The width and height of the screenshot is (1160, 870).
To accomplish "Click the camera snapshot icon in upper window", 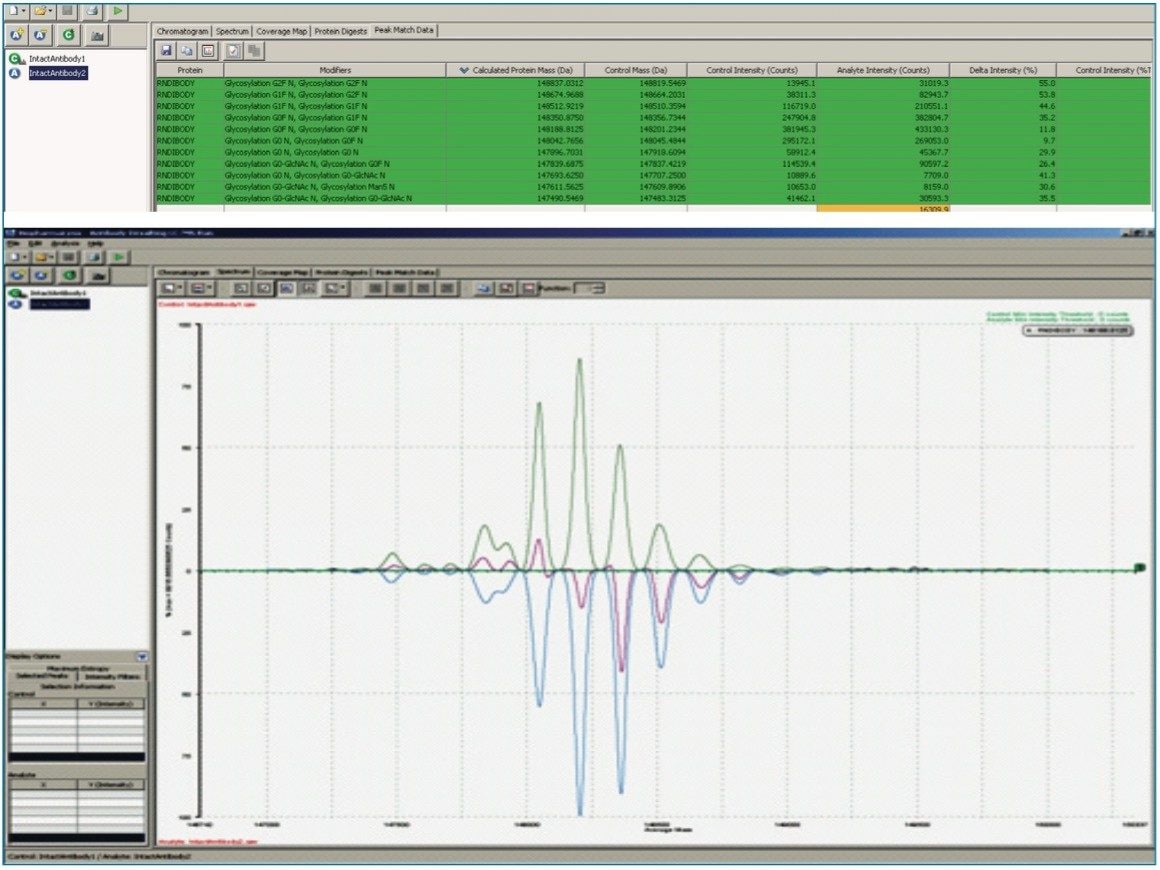I will [x=97, y=35].
